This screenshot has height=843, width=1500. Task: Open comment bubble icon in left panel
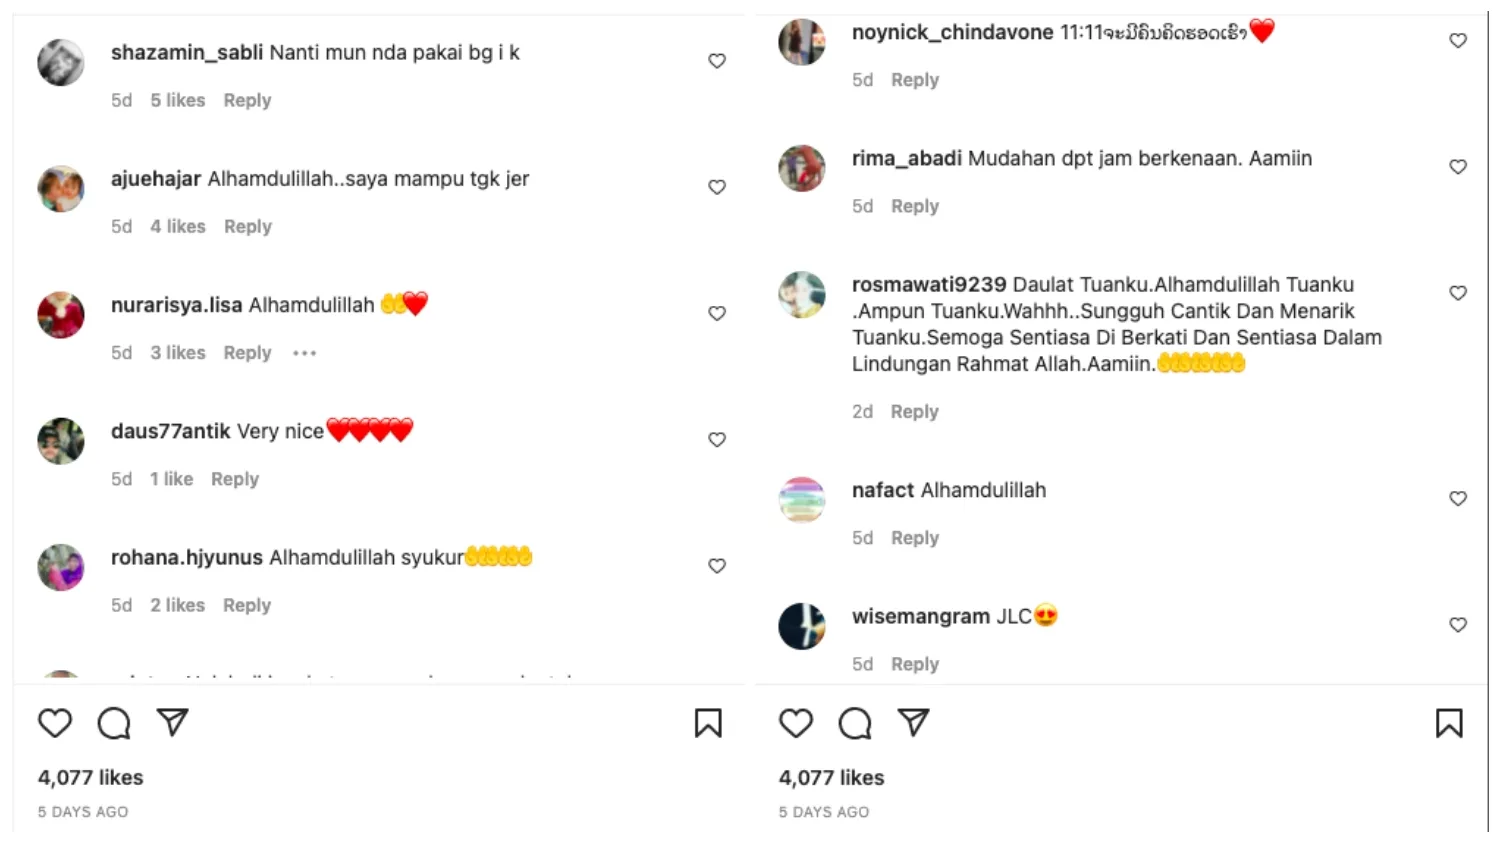pos(114,723)
